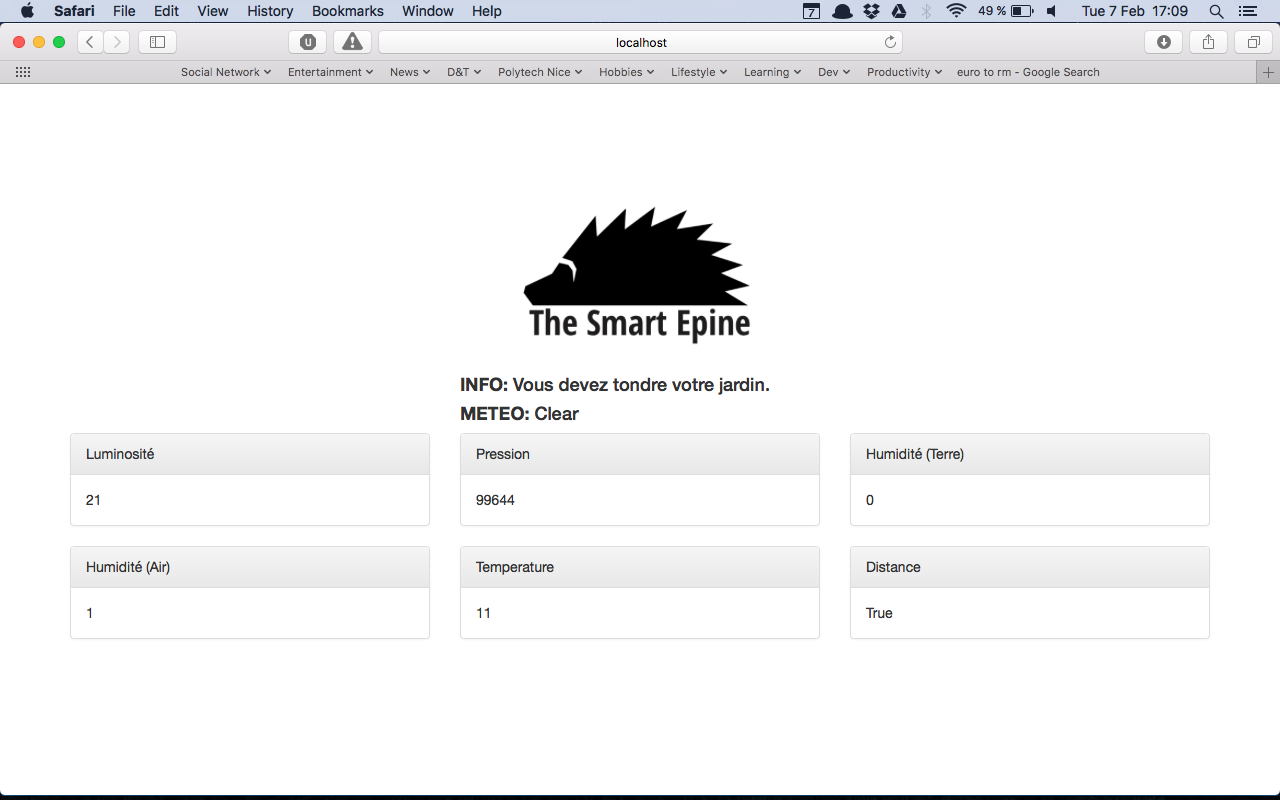
Task: Click the new tab plus button
Action: tap(1268, 71)
